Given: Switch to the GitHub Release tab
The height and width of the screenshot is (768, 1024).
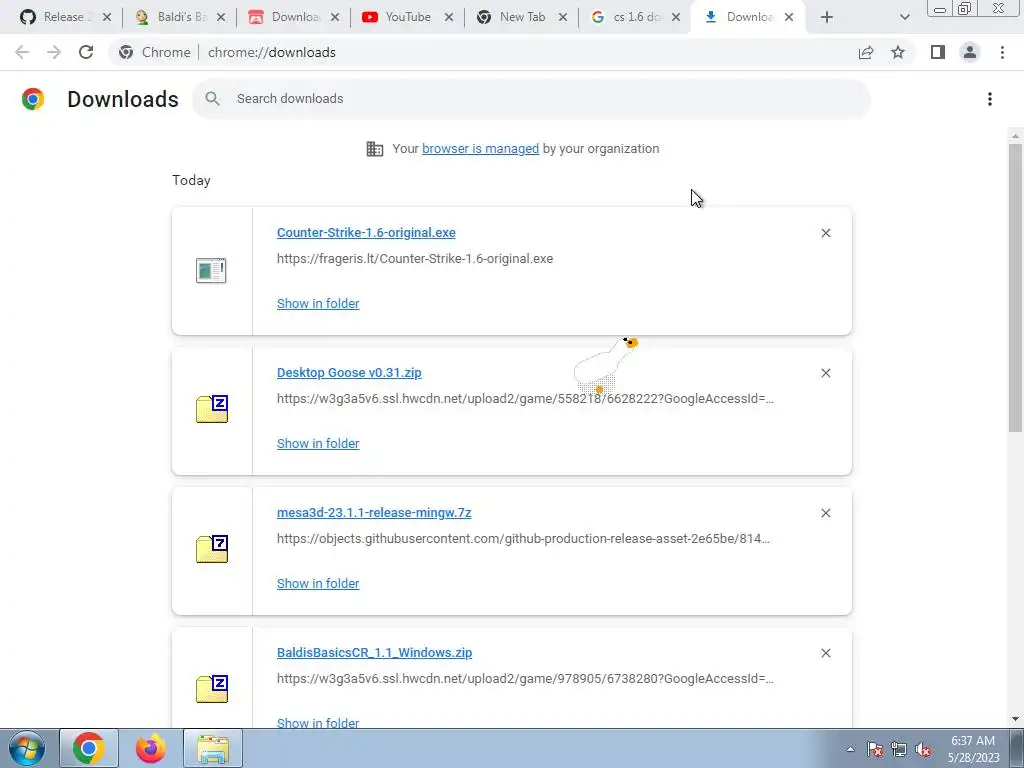Looking at the screenshot, I should (x=56, y=17).
